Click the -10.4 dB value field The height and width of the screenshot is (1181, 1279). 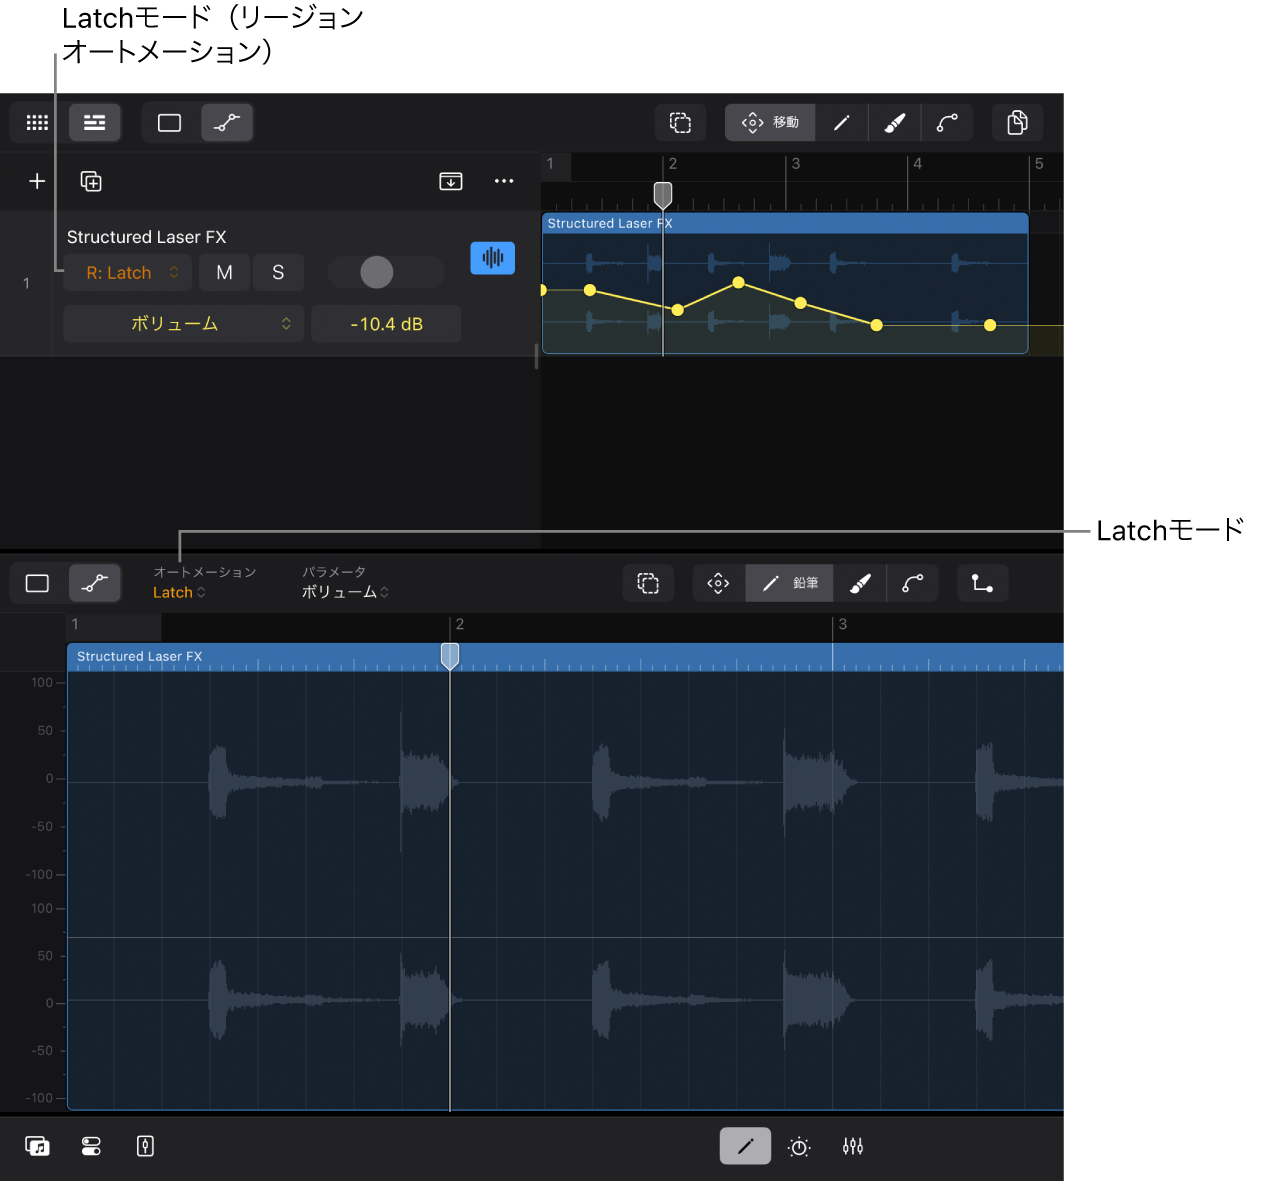point(386,324)
